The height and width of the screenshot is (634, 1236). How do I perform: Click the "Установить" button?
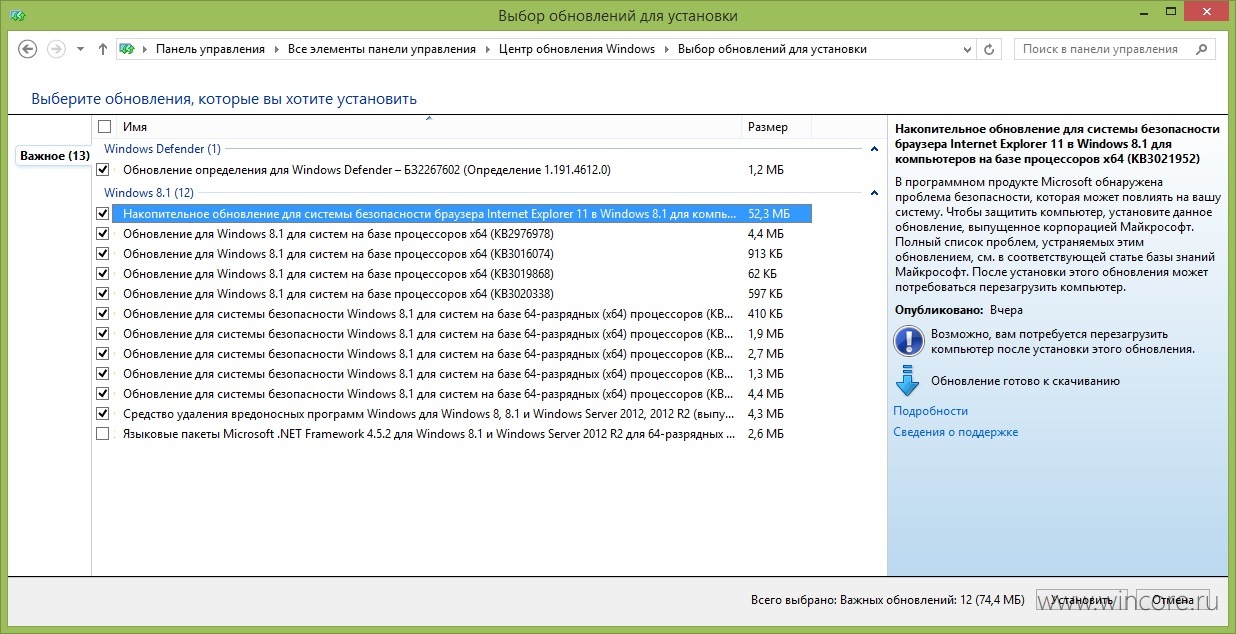1080,600
